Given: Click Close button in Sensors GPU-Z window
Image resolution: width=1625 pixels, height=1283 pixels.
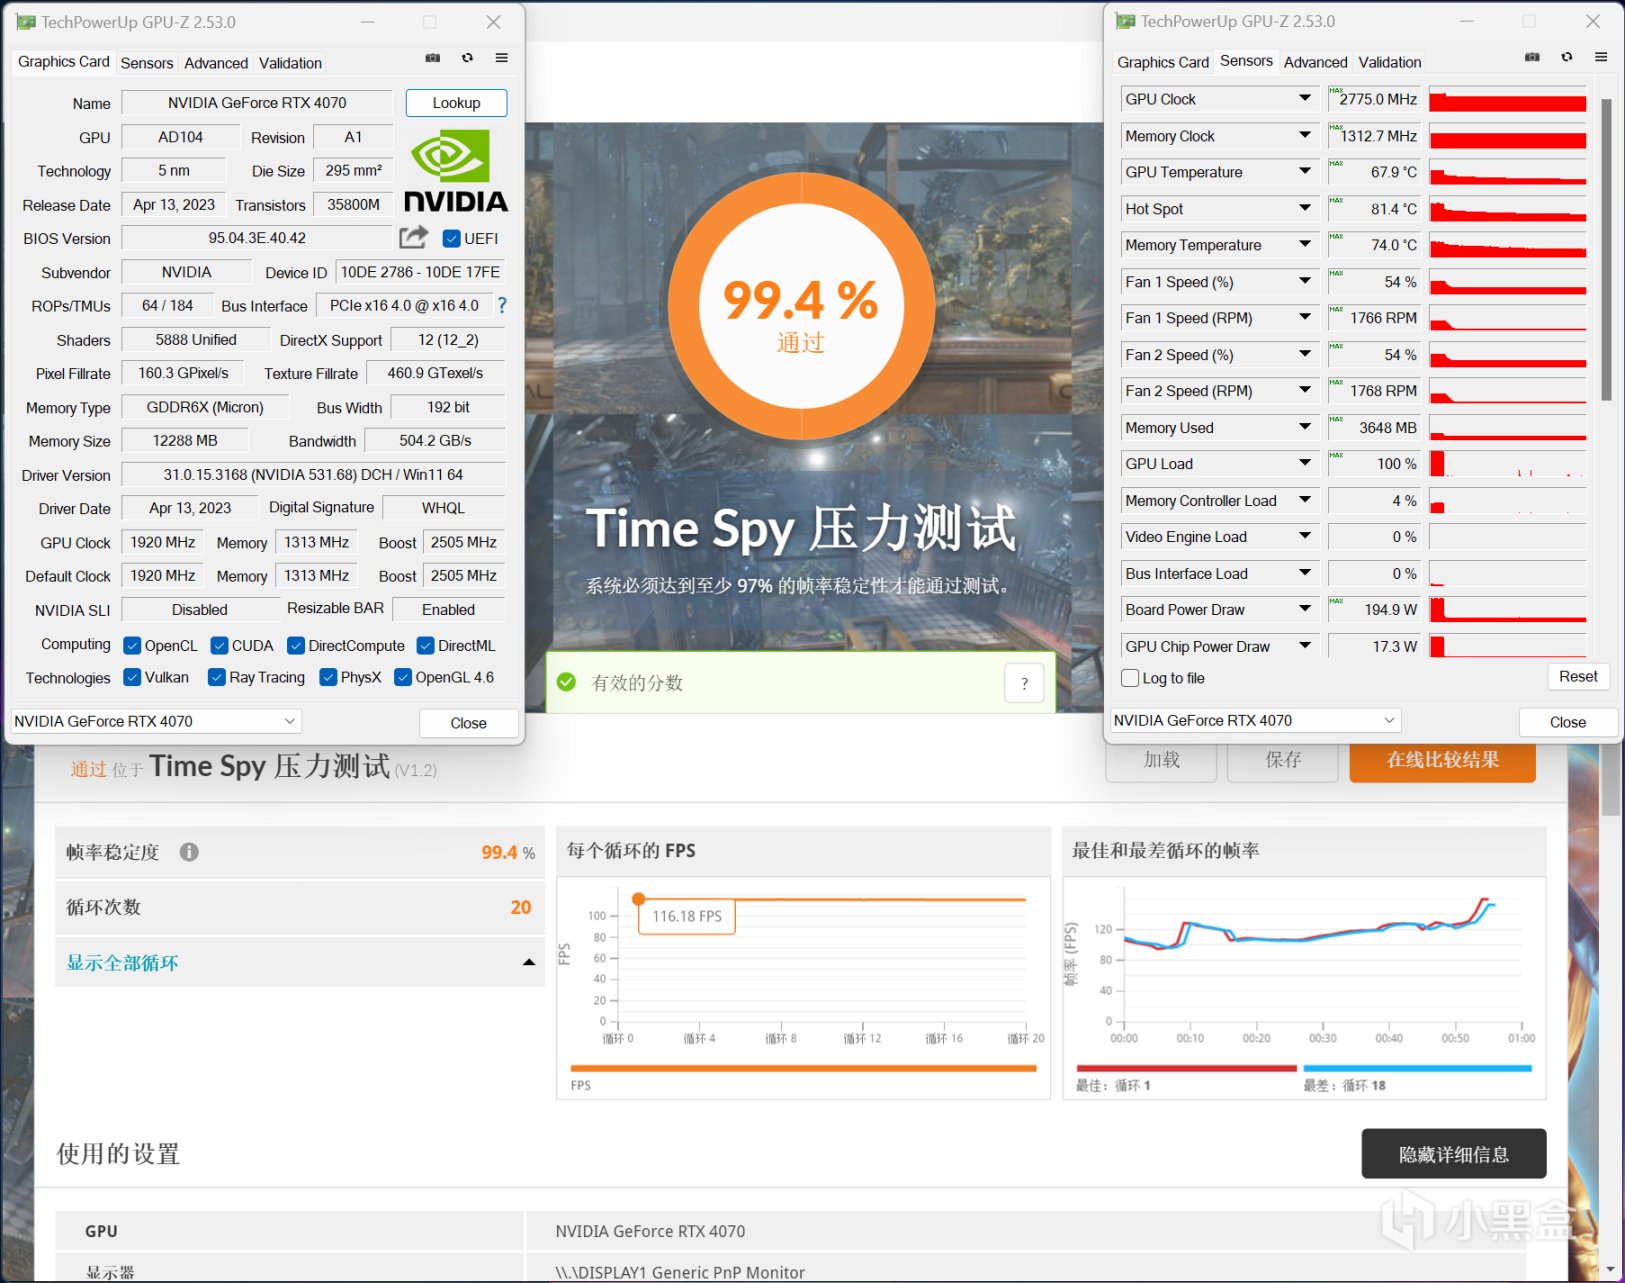Looking at the screenshot, I should [x=1568, y=722].
